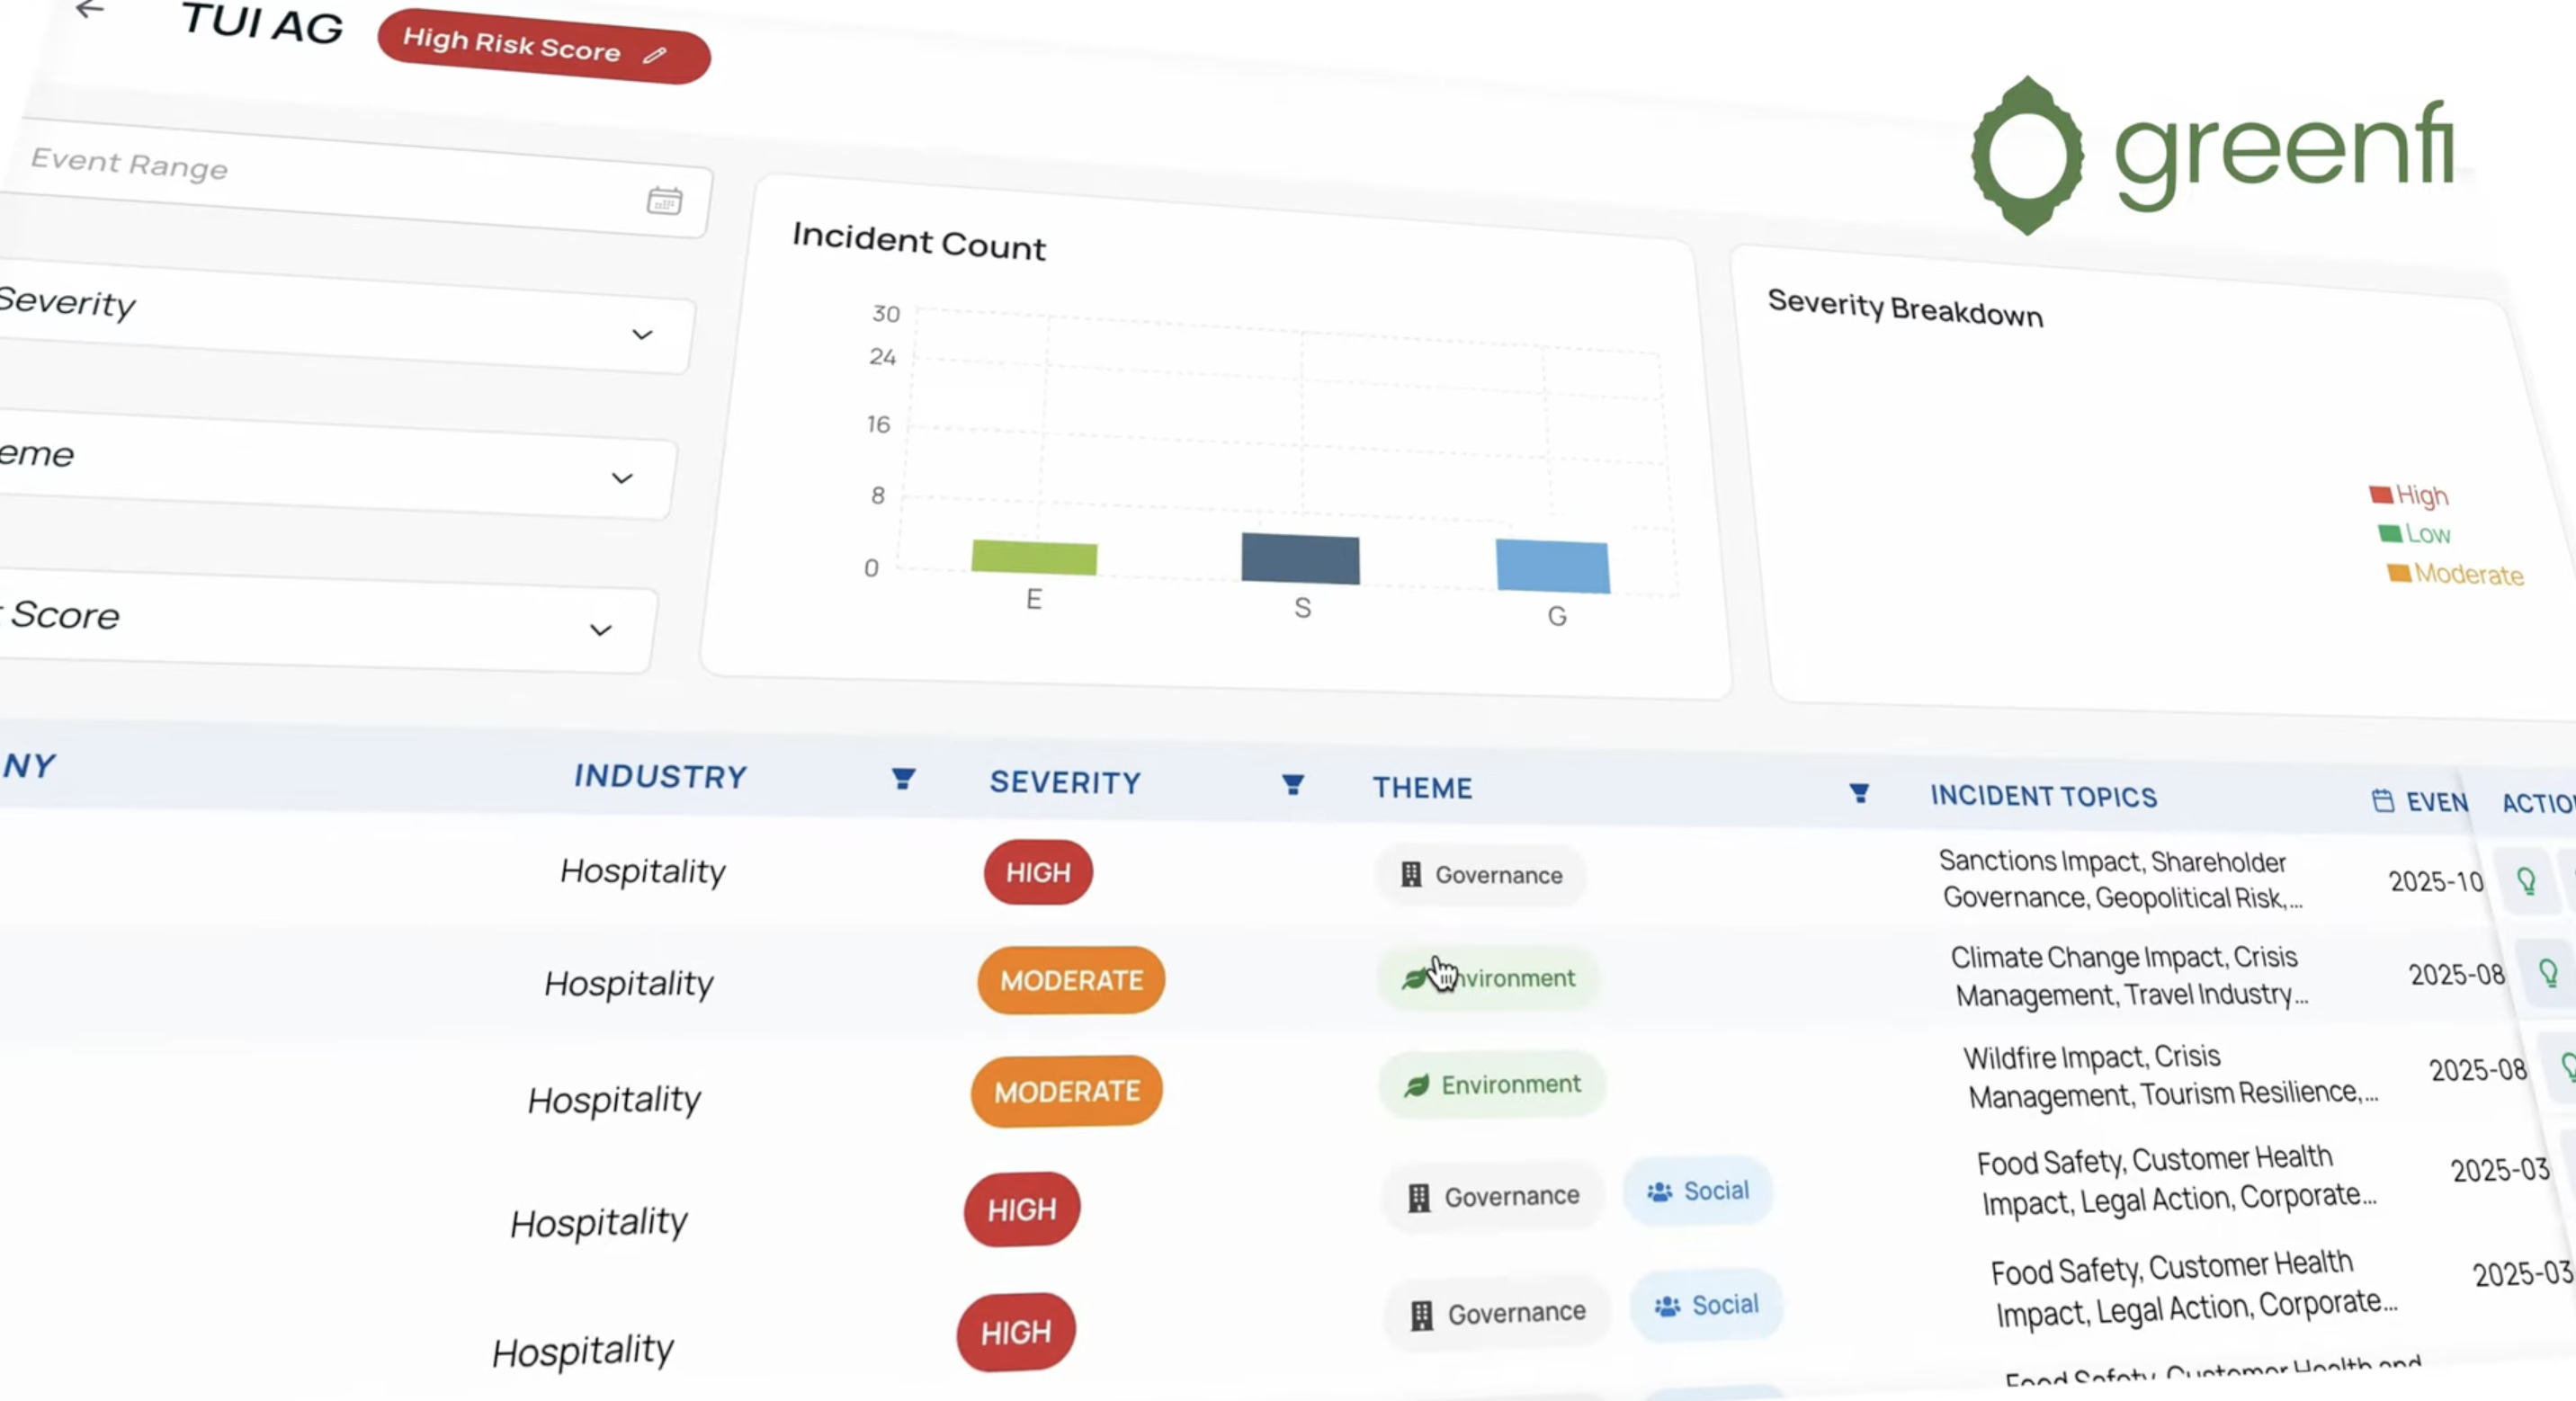Toggle Low in Severity Breakdown legend
Image resolution: width=2576 pixels, height=1401 pixels.
[x=2414, y=534]
